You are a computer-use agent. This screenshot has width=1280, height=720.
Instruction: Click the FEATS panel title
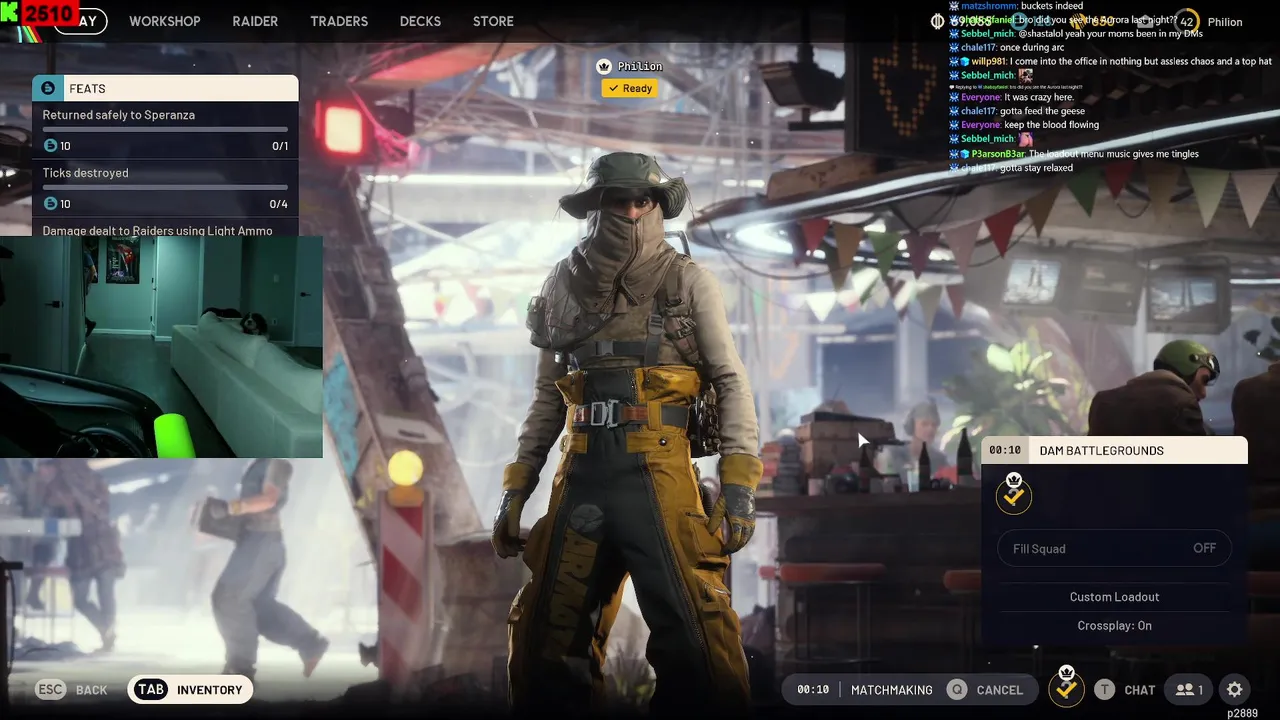tap(87, 89)
